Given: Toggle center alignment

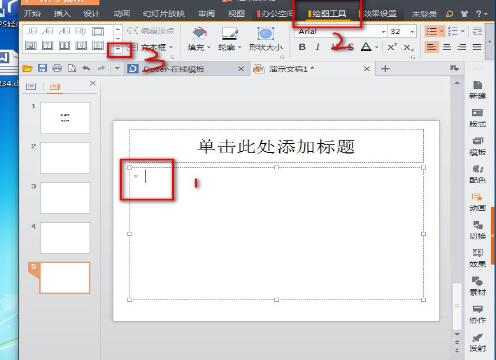Looking at the screenshot, I should pyautogui.click(x=447, y=47).
